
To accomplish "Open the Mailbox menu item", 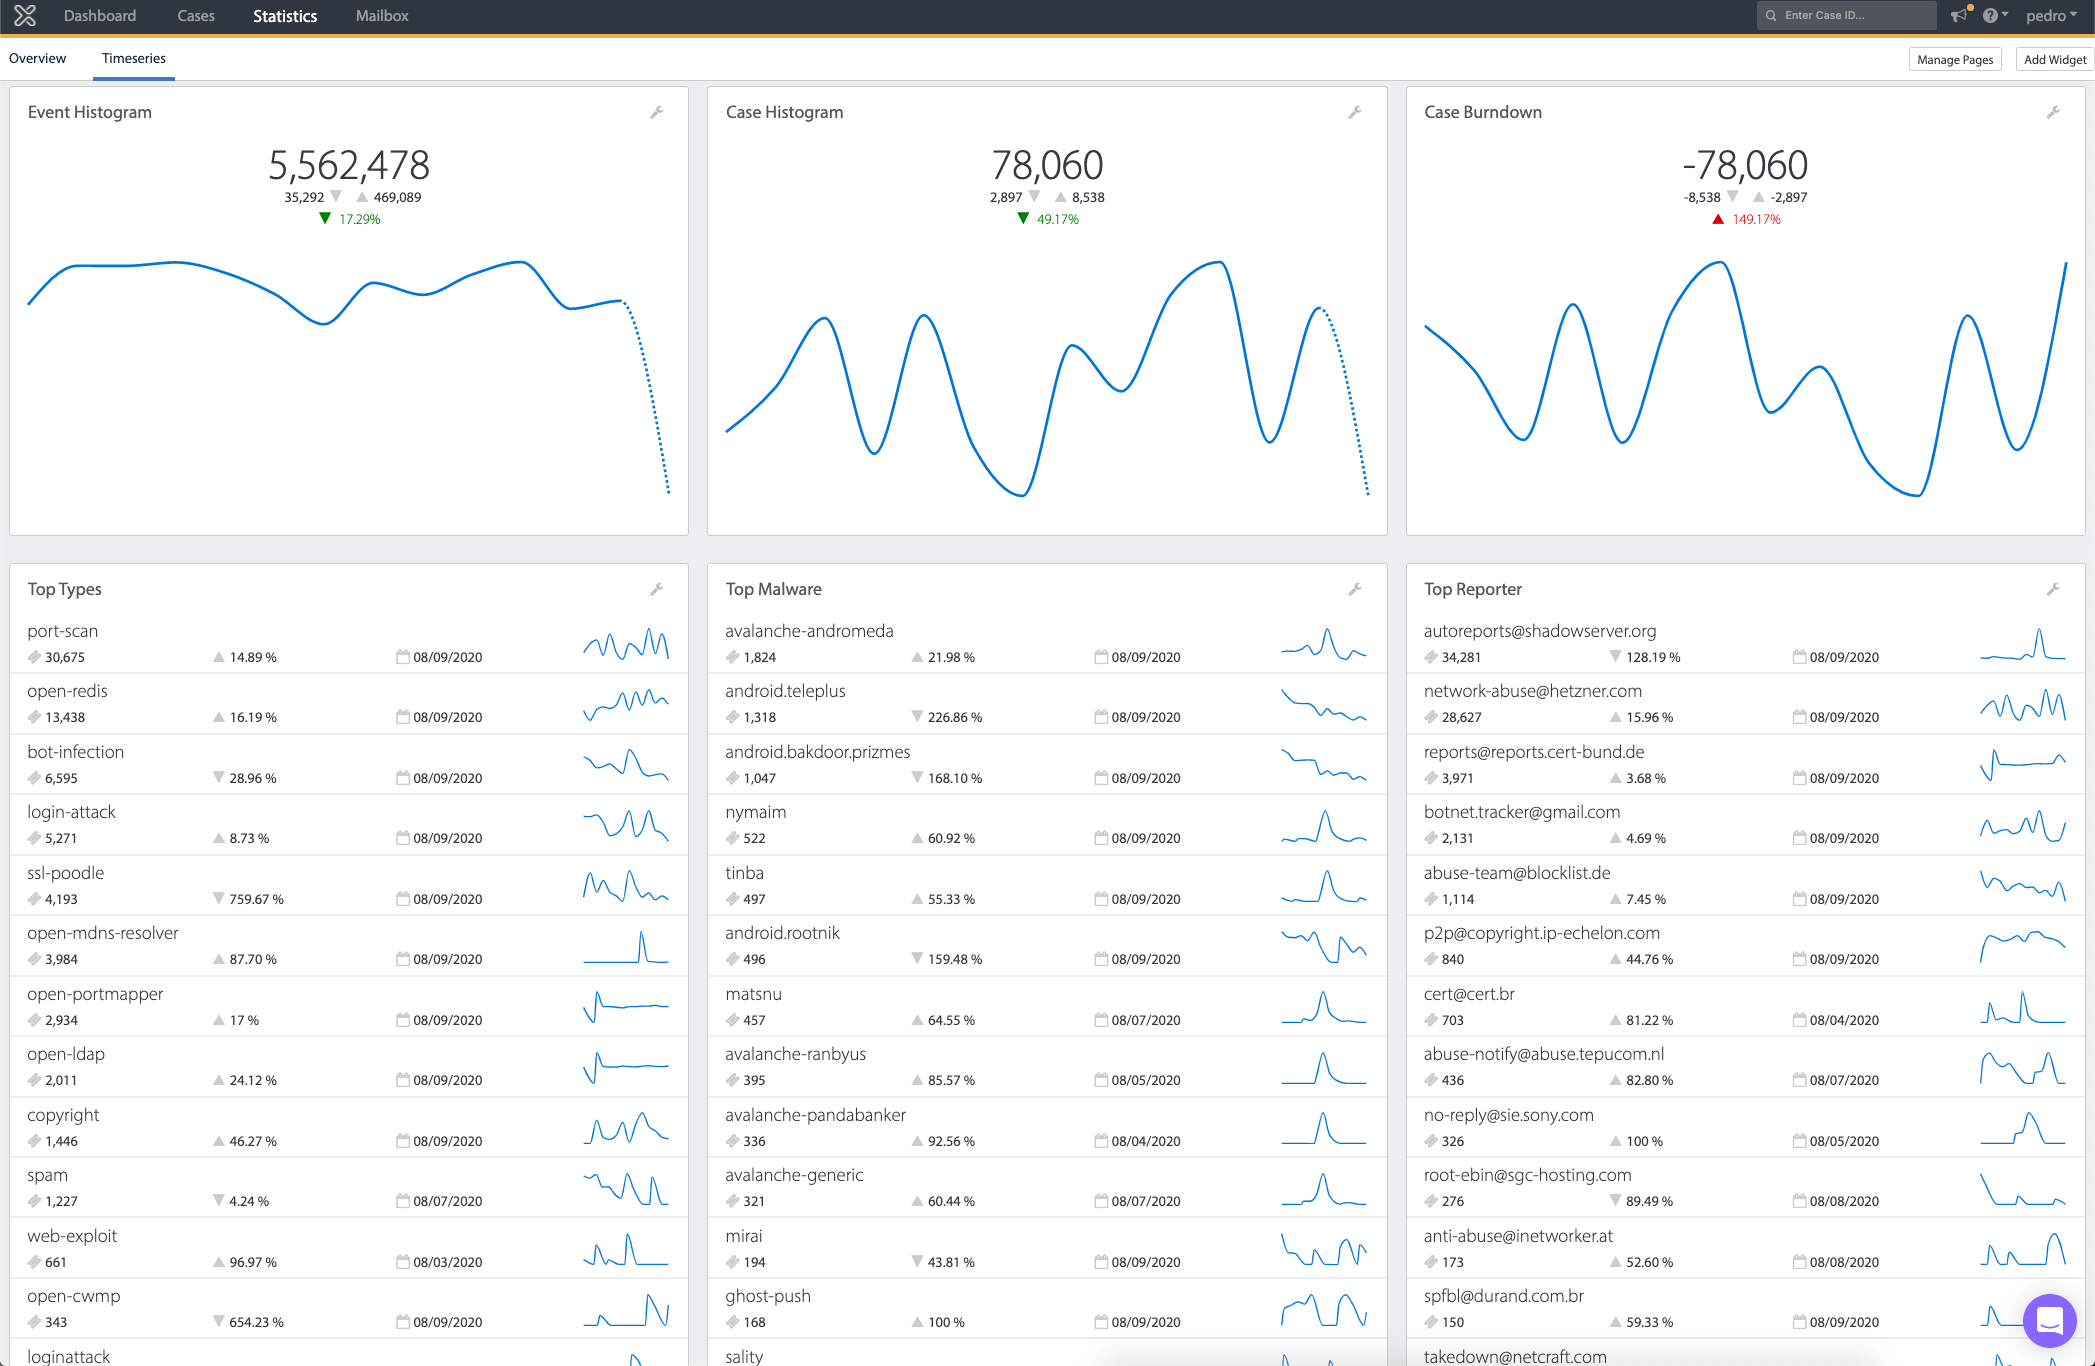I will click(382, 15).
